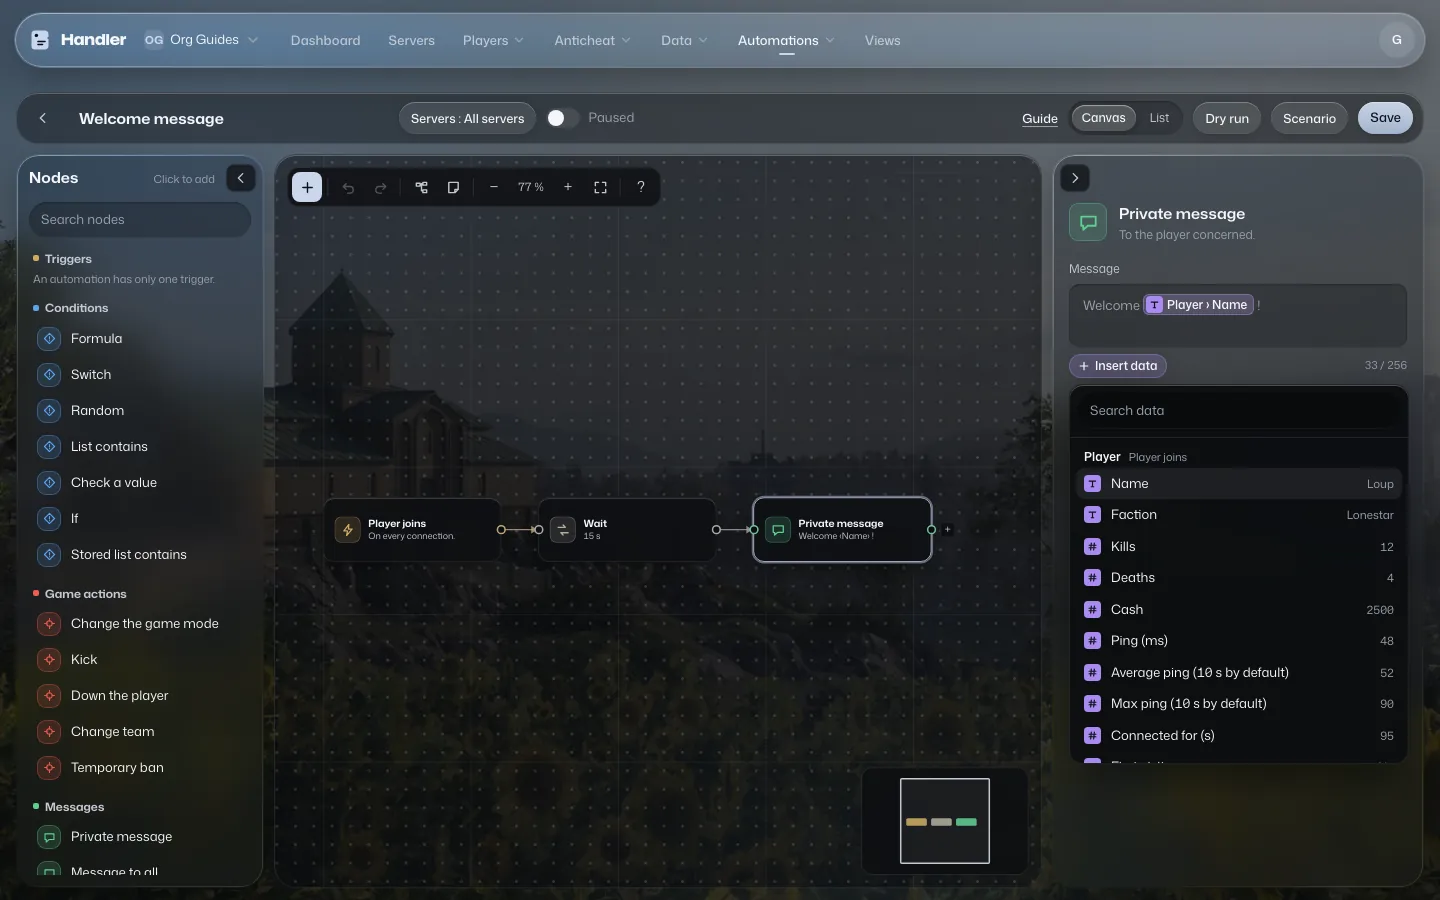Switch to Canvas view
This screenshot has width=1440, height=900.
(1103, 118)
